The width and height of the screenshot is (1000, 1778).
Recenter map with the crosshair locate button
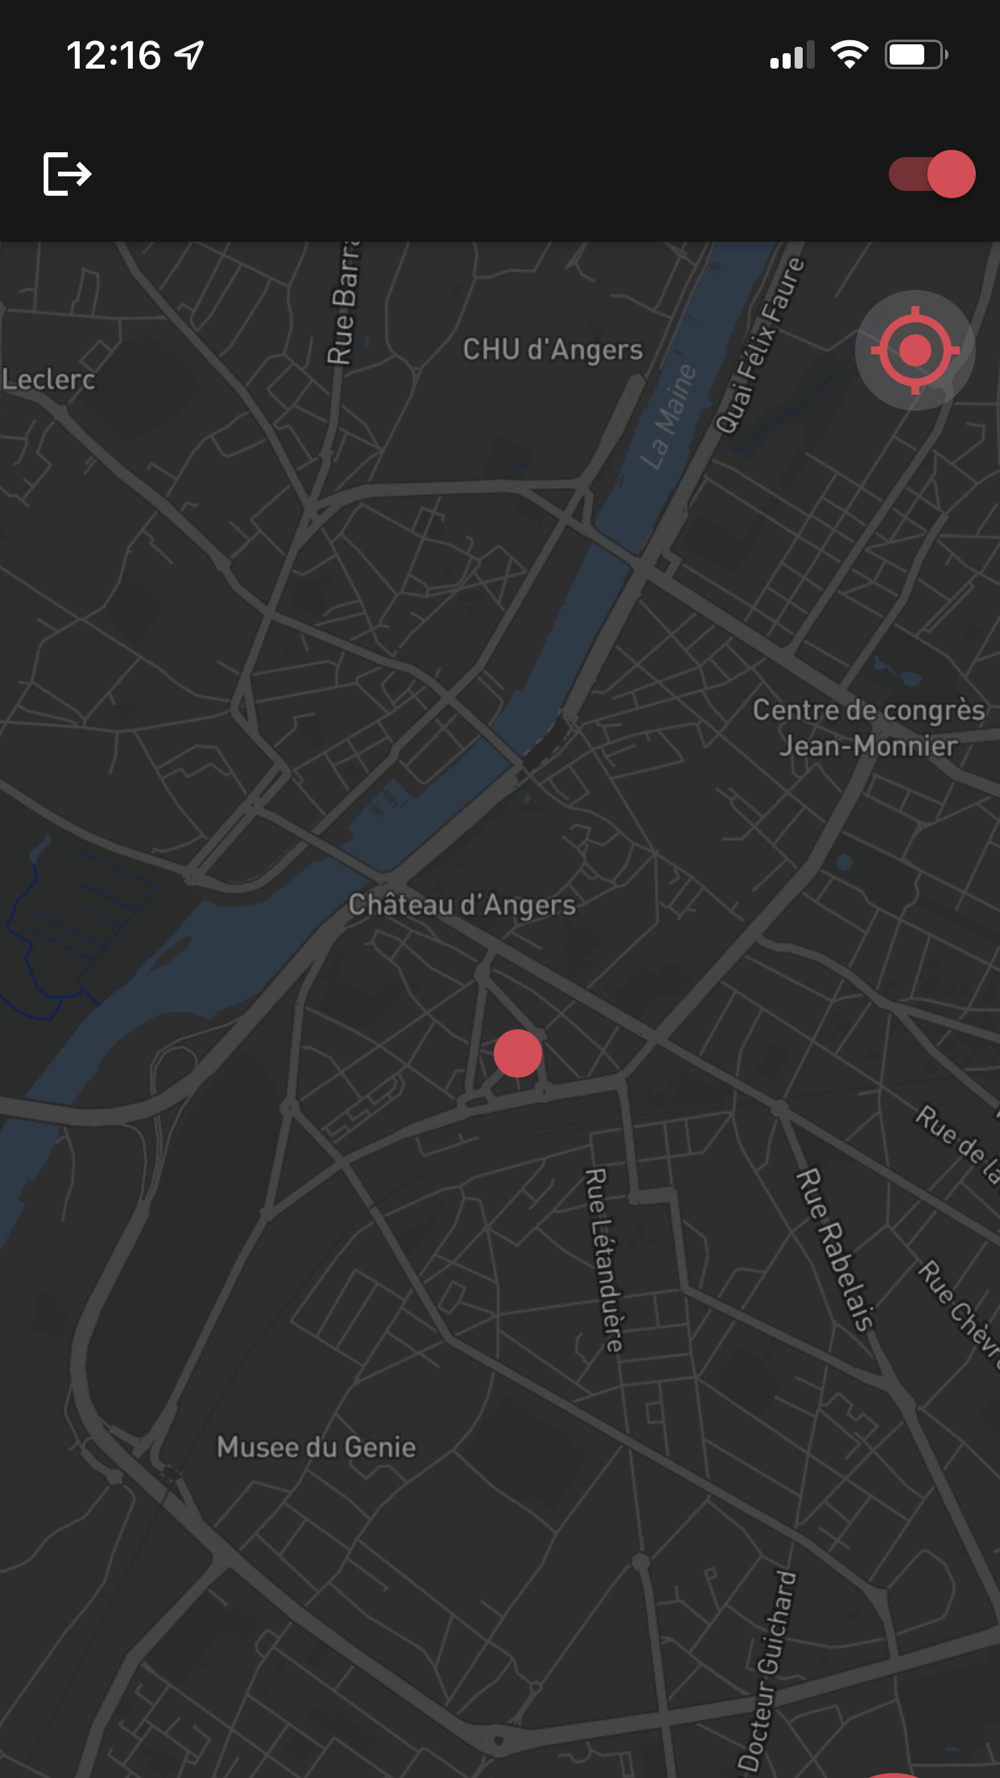click(914, 351)
